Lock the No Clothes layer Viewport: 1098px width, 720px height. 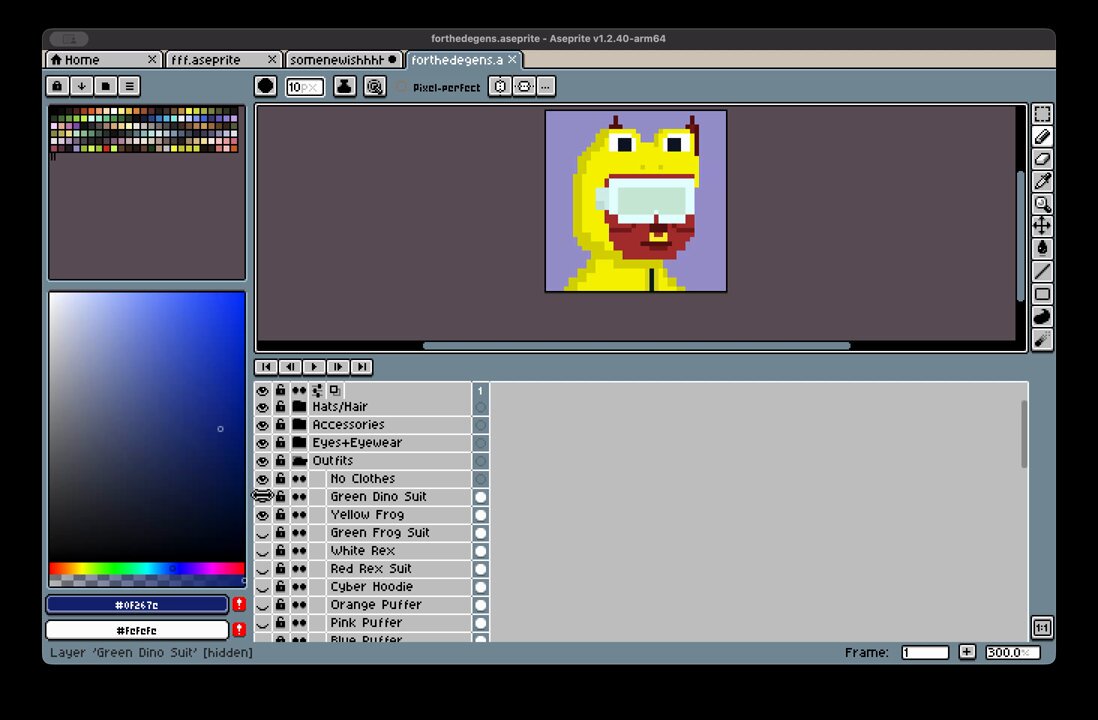(280, 478)
